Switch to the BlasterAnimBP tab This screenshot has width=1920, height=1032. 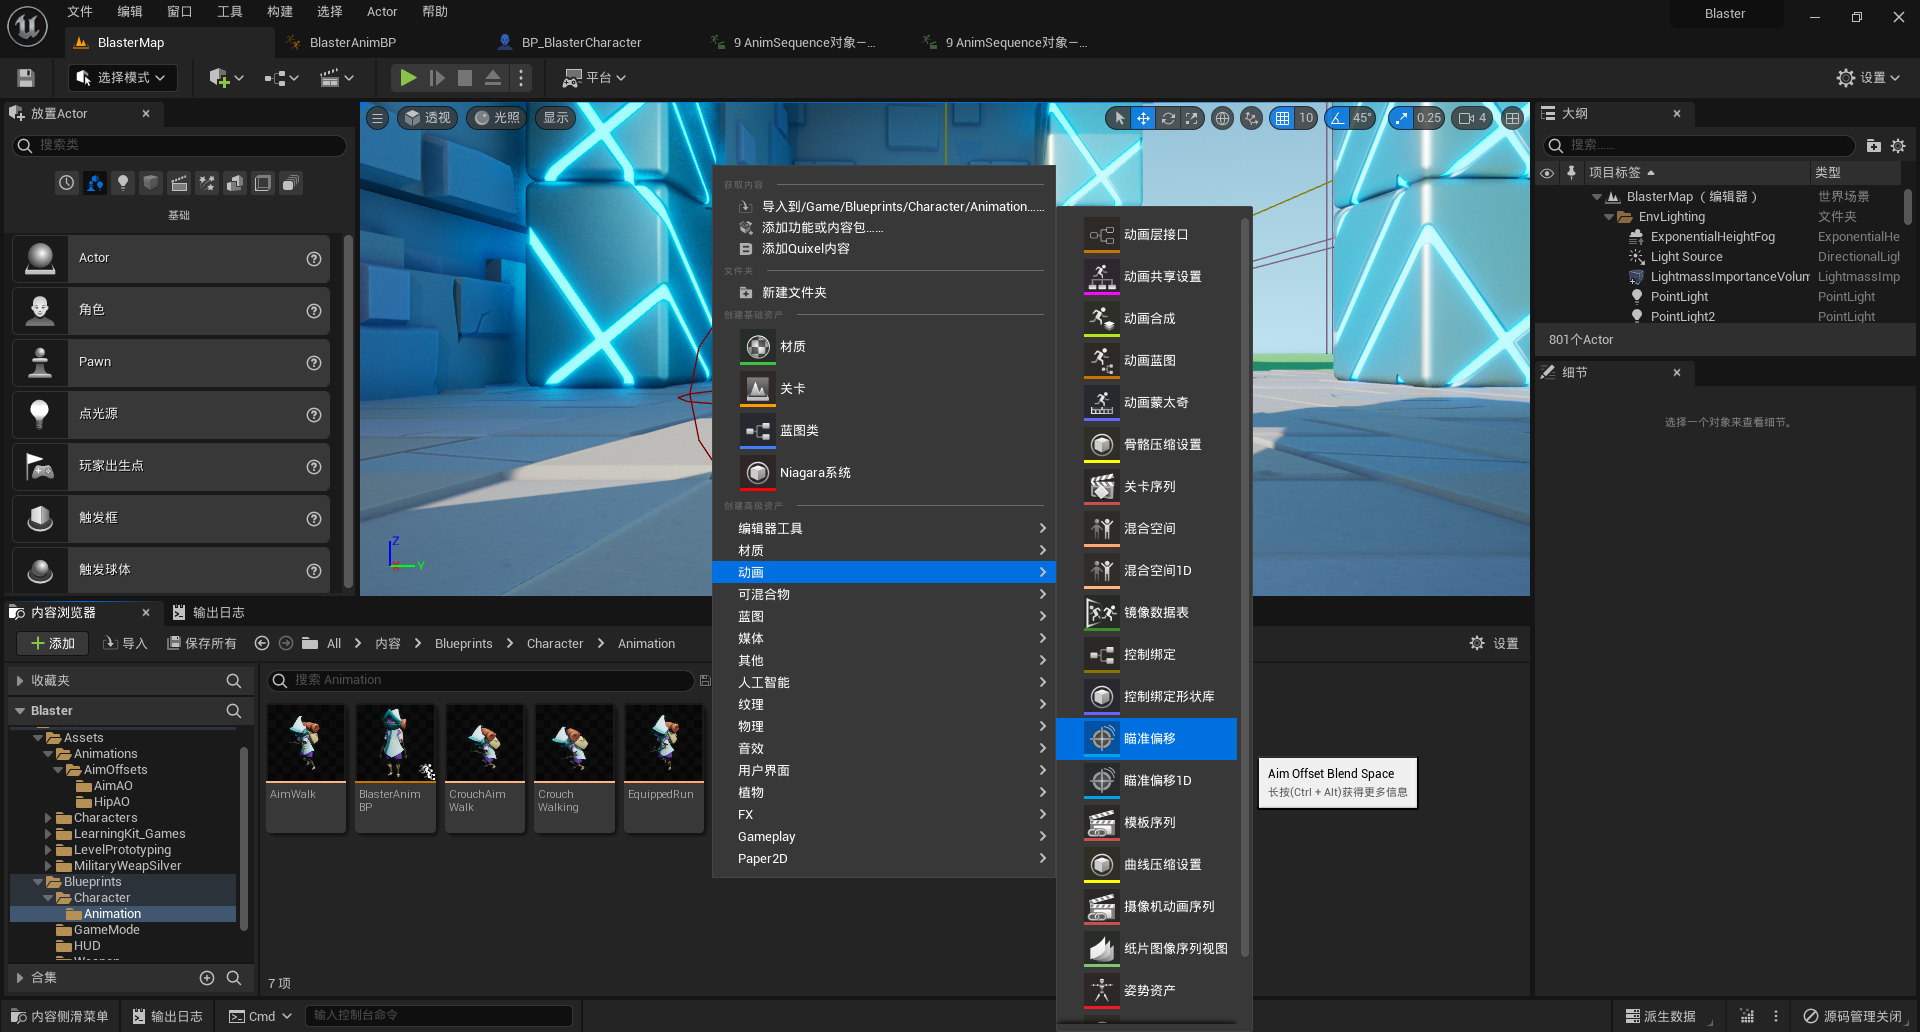tap(352, 43)
